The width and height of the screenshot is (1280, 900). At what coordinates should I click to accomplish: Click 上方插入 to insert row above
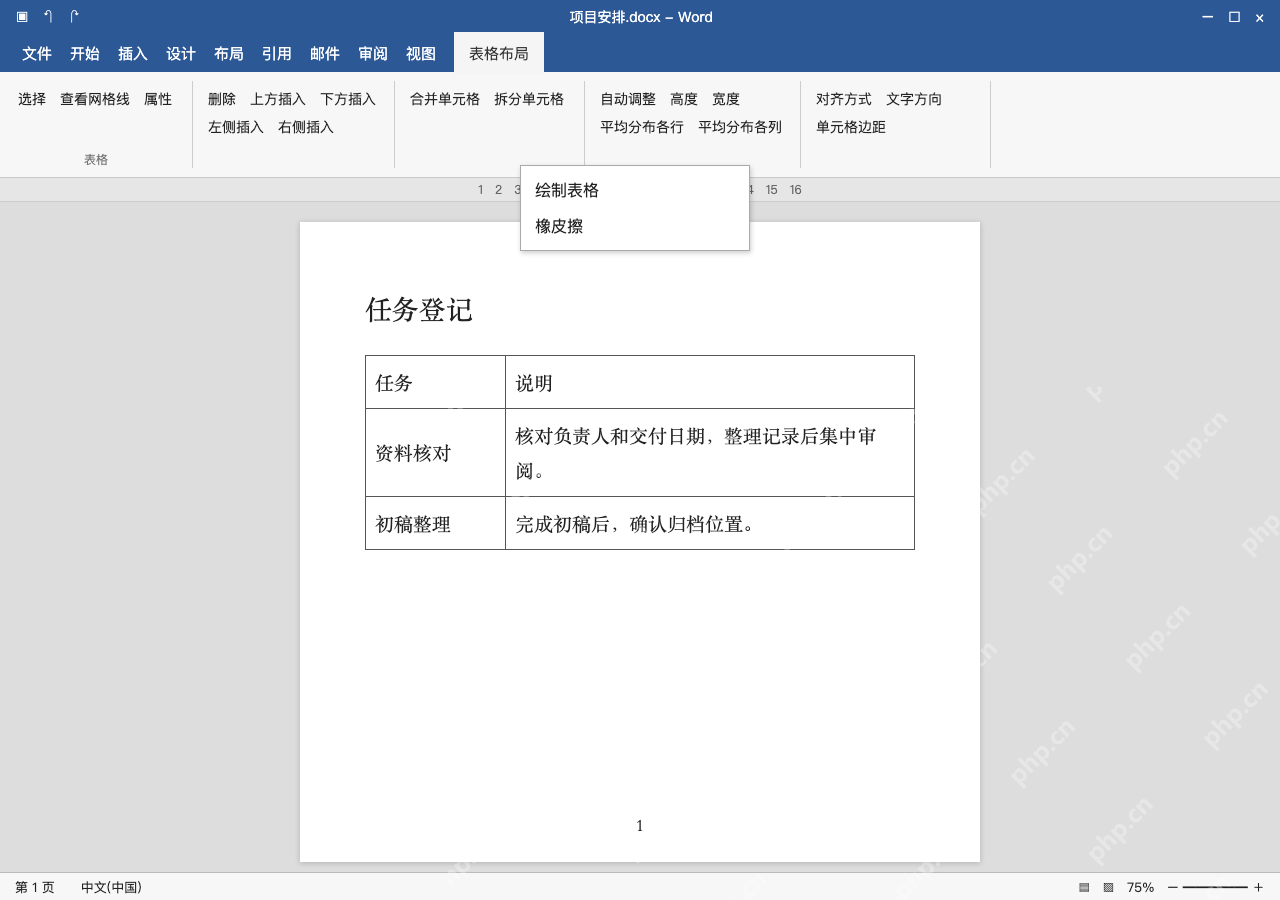click(278, 99)
